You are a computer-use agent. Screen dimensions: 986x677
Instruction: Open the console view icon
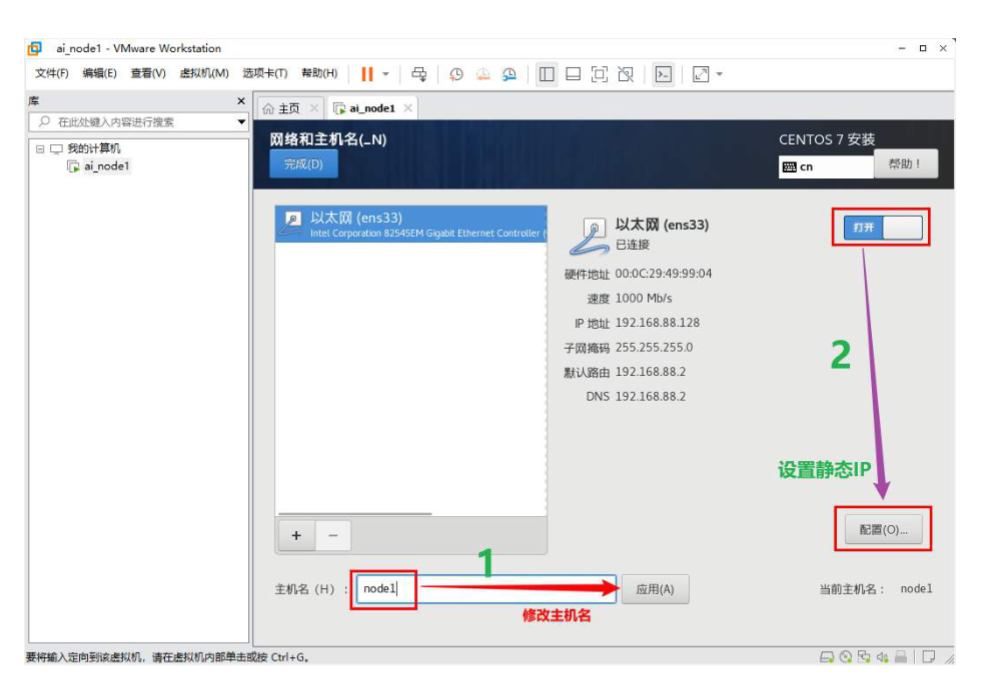[x=663, y=74]
